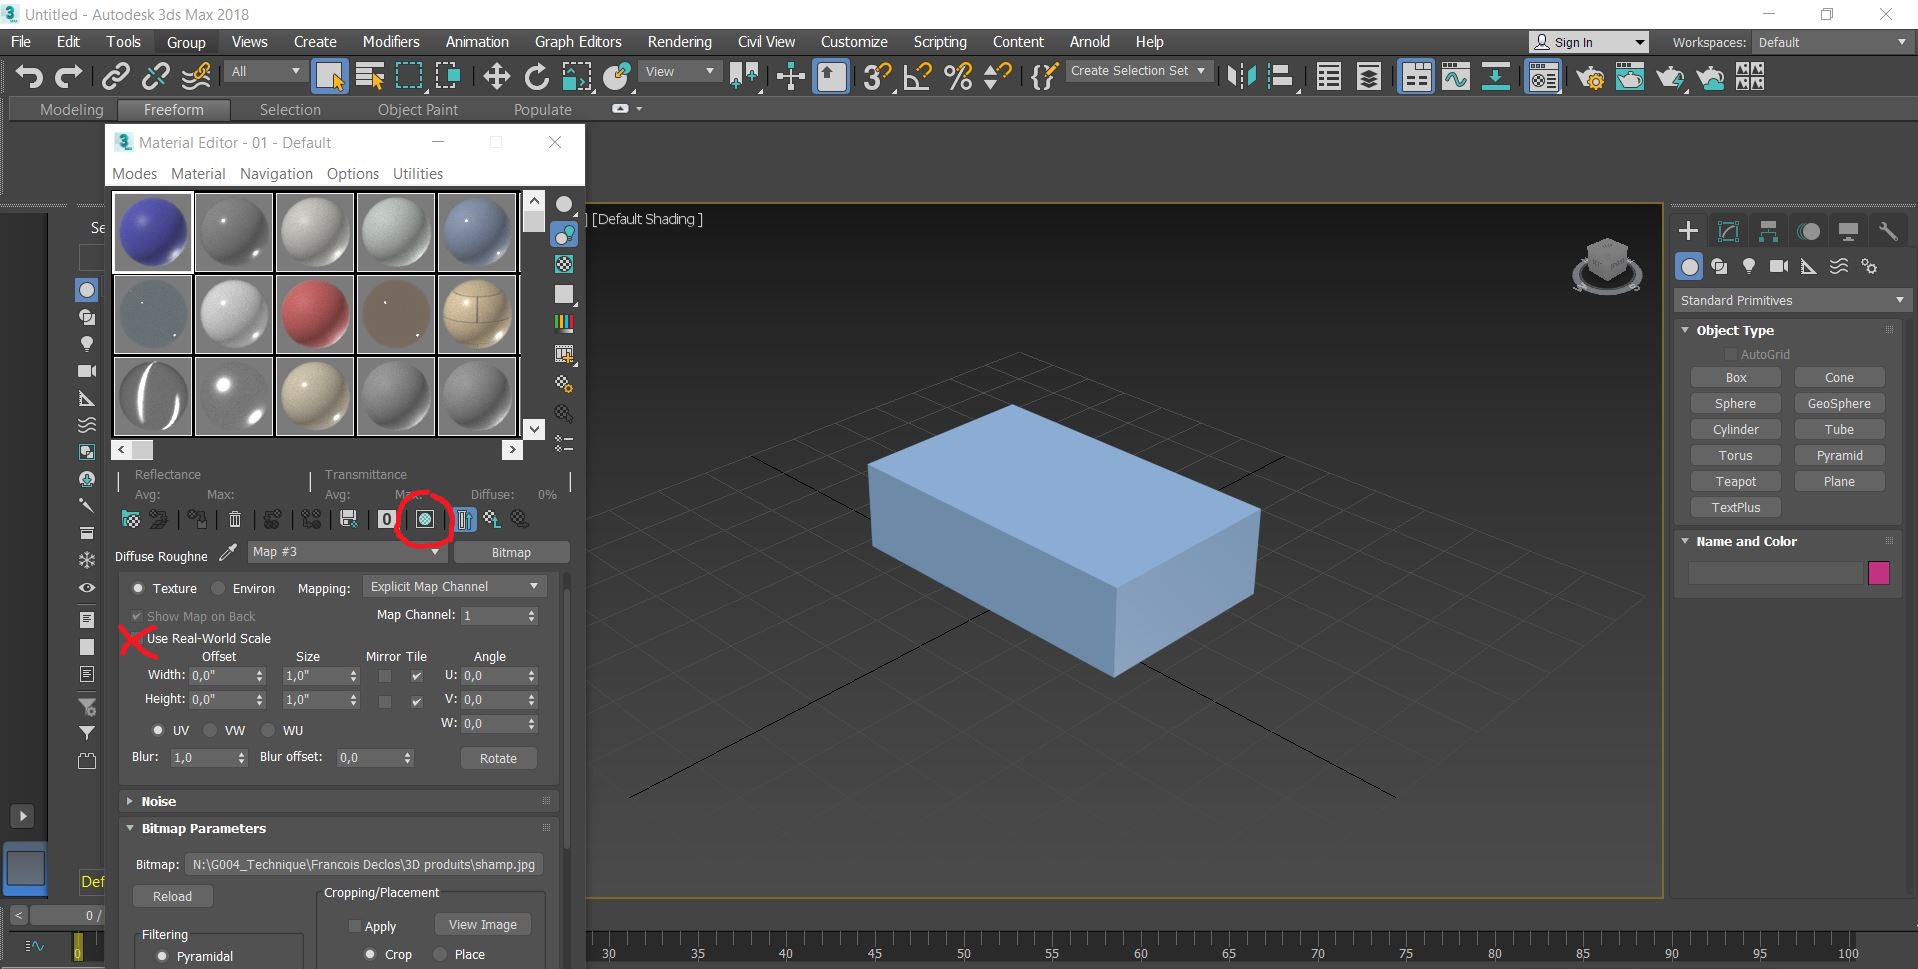The width and height of the screenshot is (1918, 969).
Task: Activate the Select and Rotate tool
Action: click(x=537, y=77)
